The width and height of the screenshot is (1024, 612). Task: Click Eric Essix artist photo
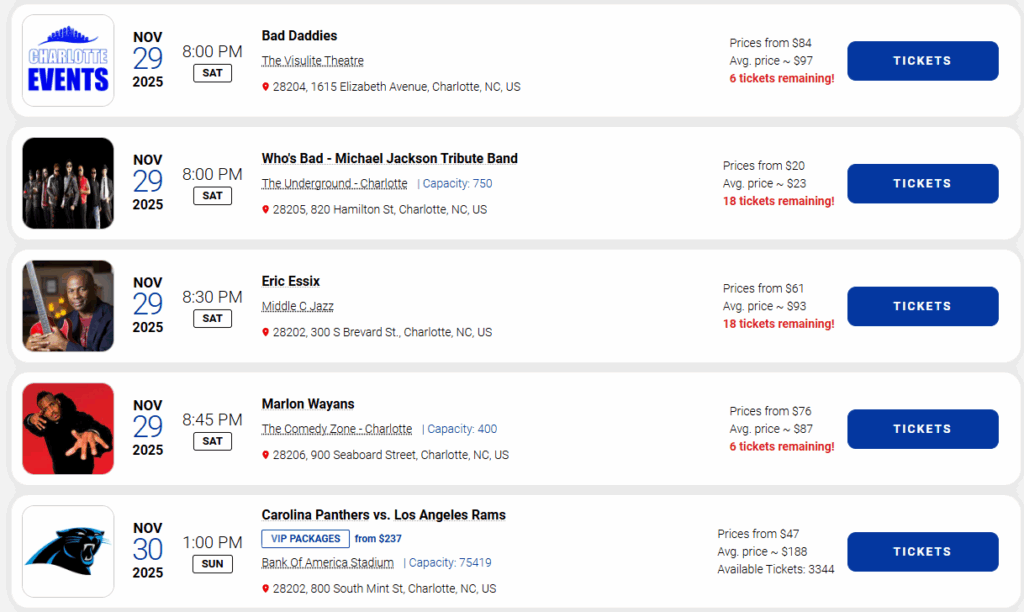(x=68, y=306)
